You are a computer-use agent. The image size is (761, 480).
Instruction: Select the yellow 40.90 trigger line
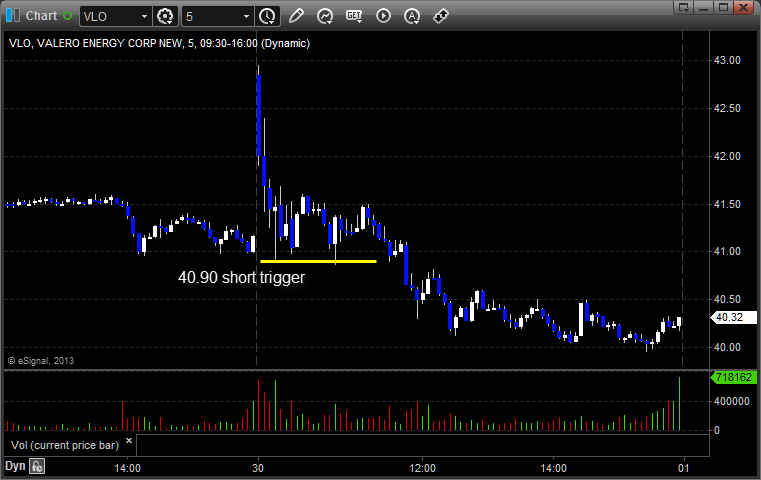click(318, 262)
